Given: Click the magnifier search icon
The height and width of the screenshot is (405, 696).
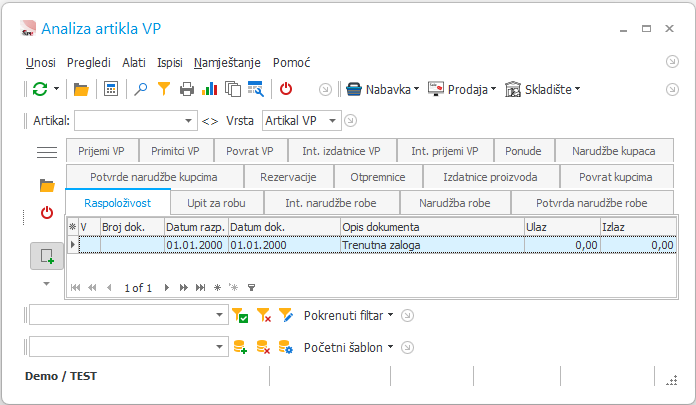Looking at the screenshot, I should click(x=141, y=89).
